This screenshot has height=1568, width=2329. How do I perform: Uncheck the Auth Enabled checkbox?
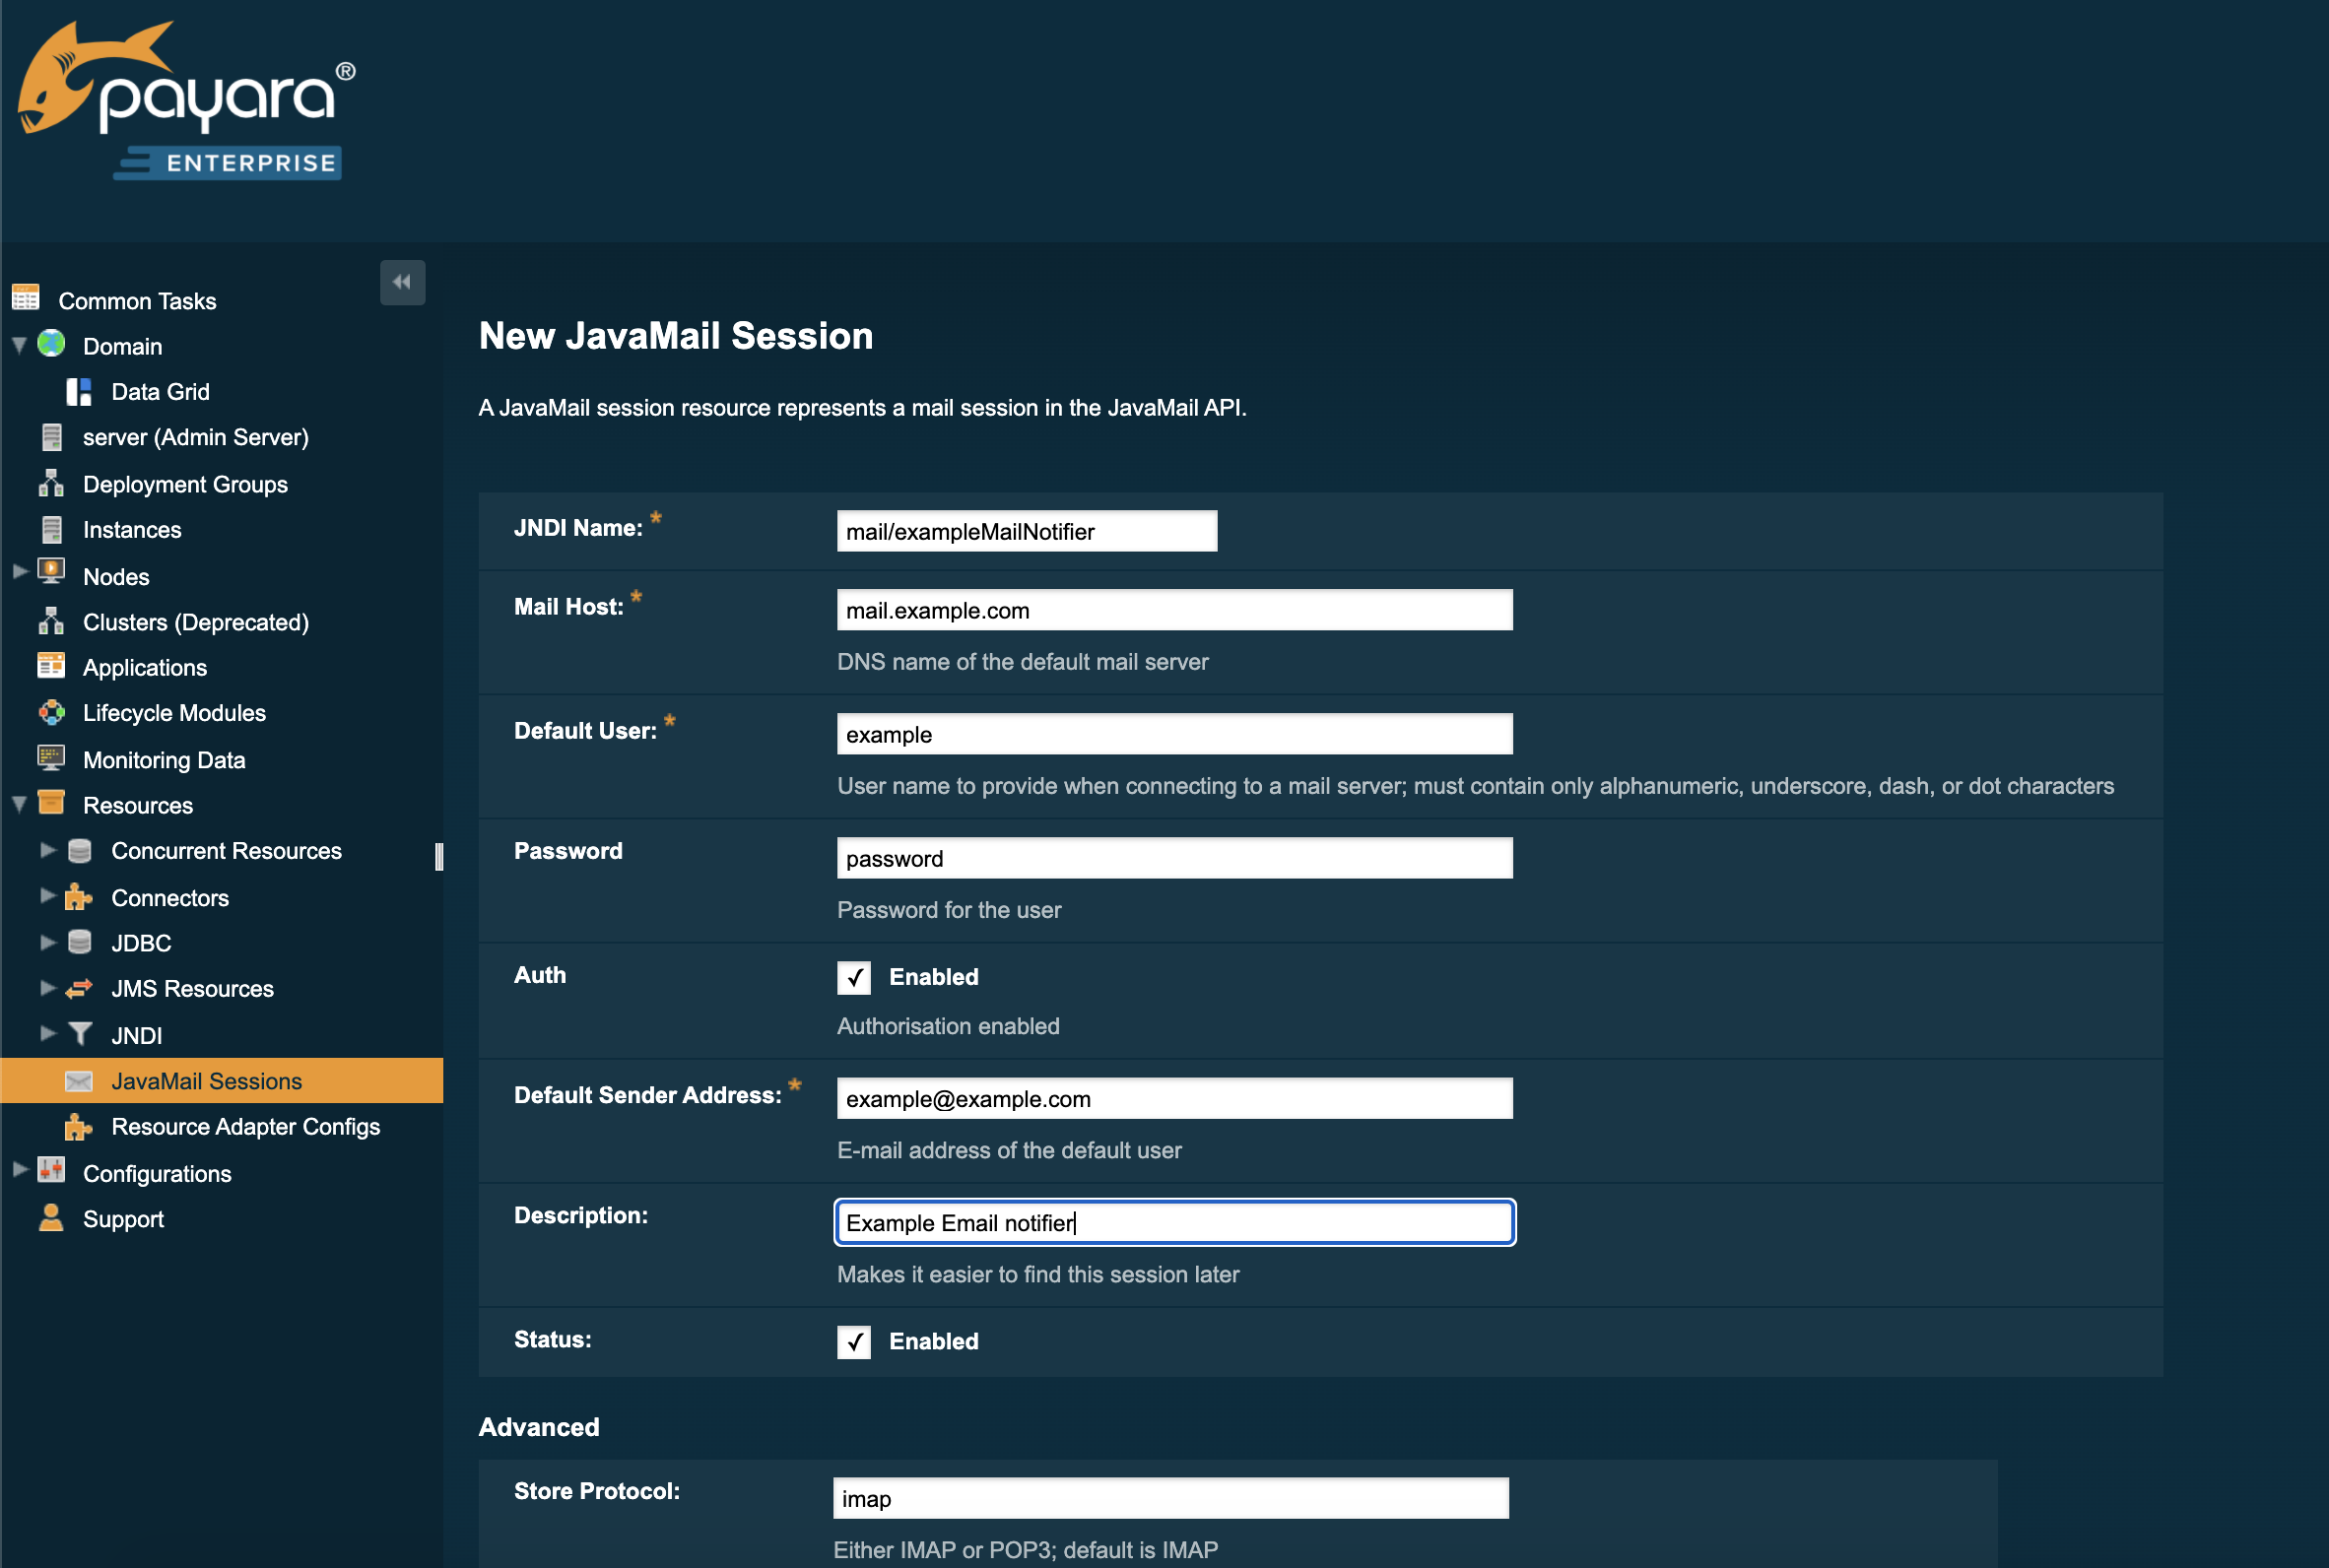pyautogui.click(x=854, y=977)
